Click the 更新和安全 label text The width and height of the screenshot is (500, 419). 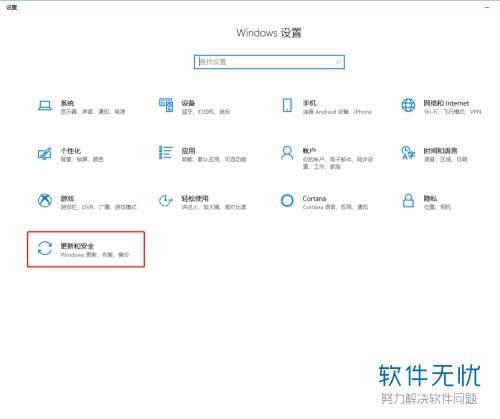[x=77, y=246]
